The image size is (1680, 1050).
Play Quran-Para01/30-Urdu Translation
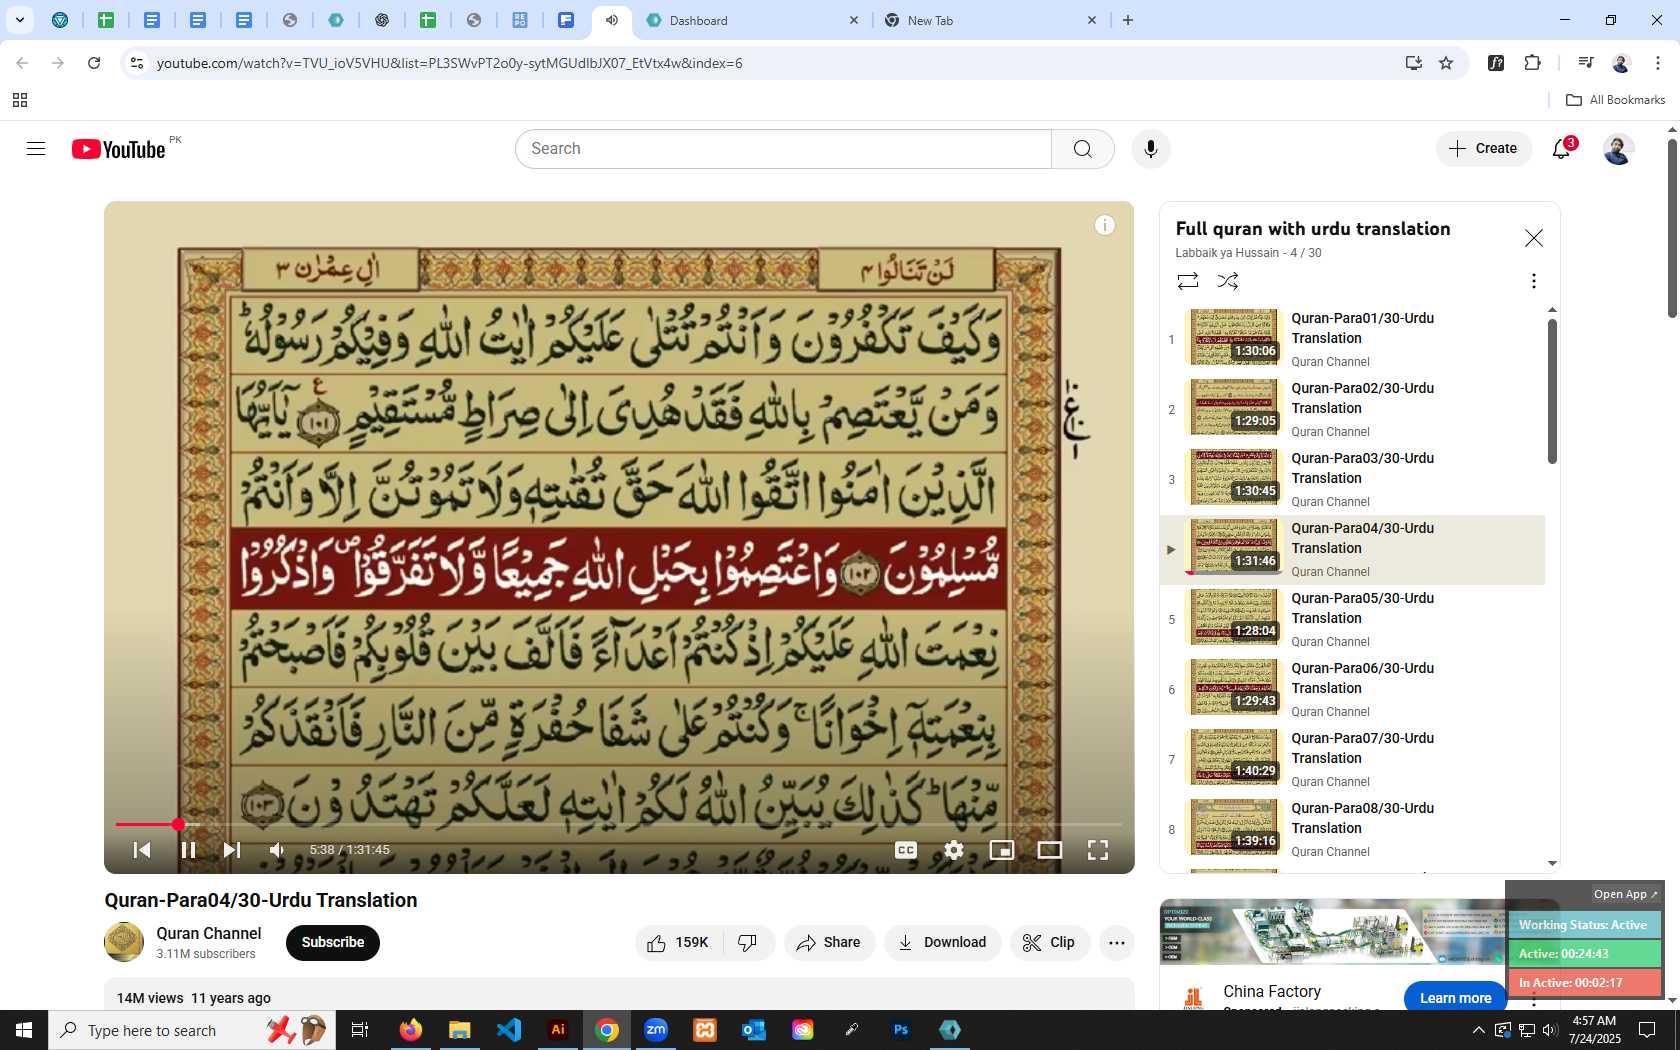1353,340
